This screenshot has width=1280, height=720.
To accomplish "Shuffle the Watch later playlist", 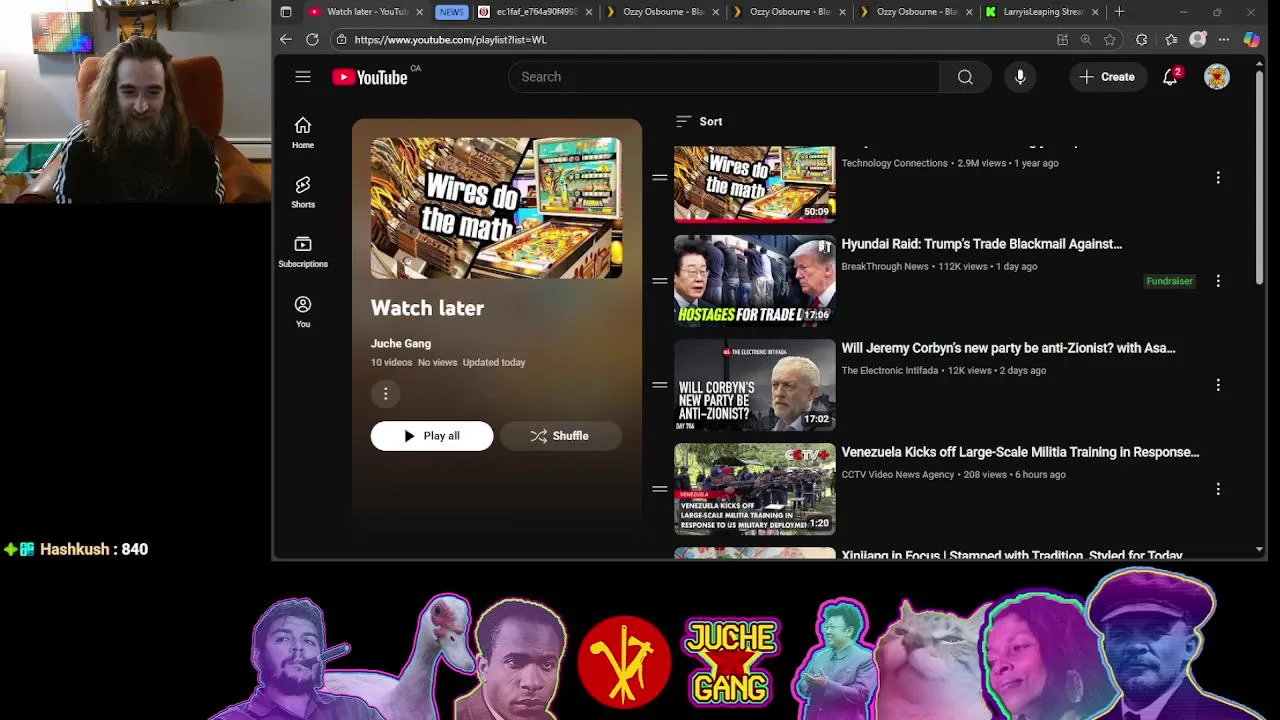I will pyautogui.click(x=560, y=436).
